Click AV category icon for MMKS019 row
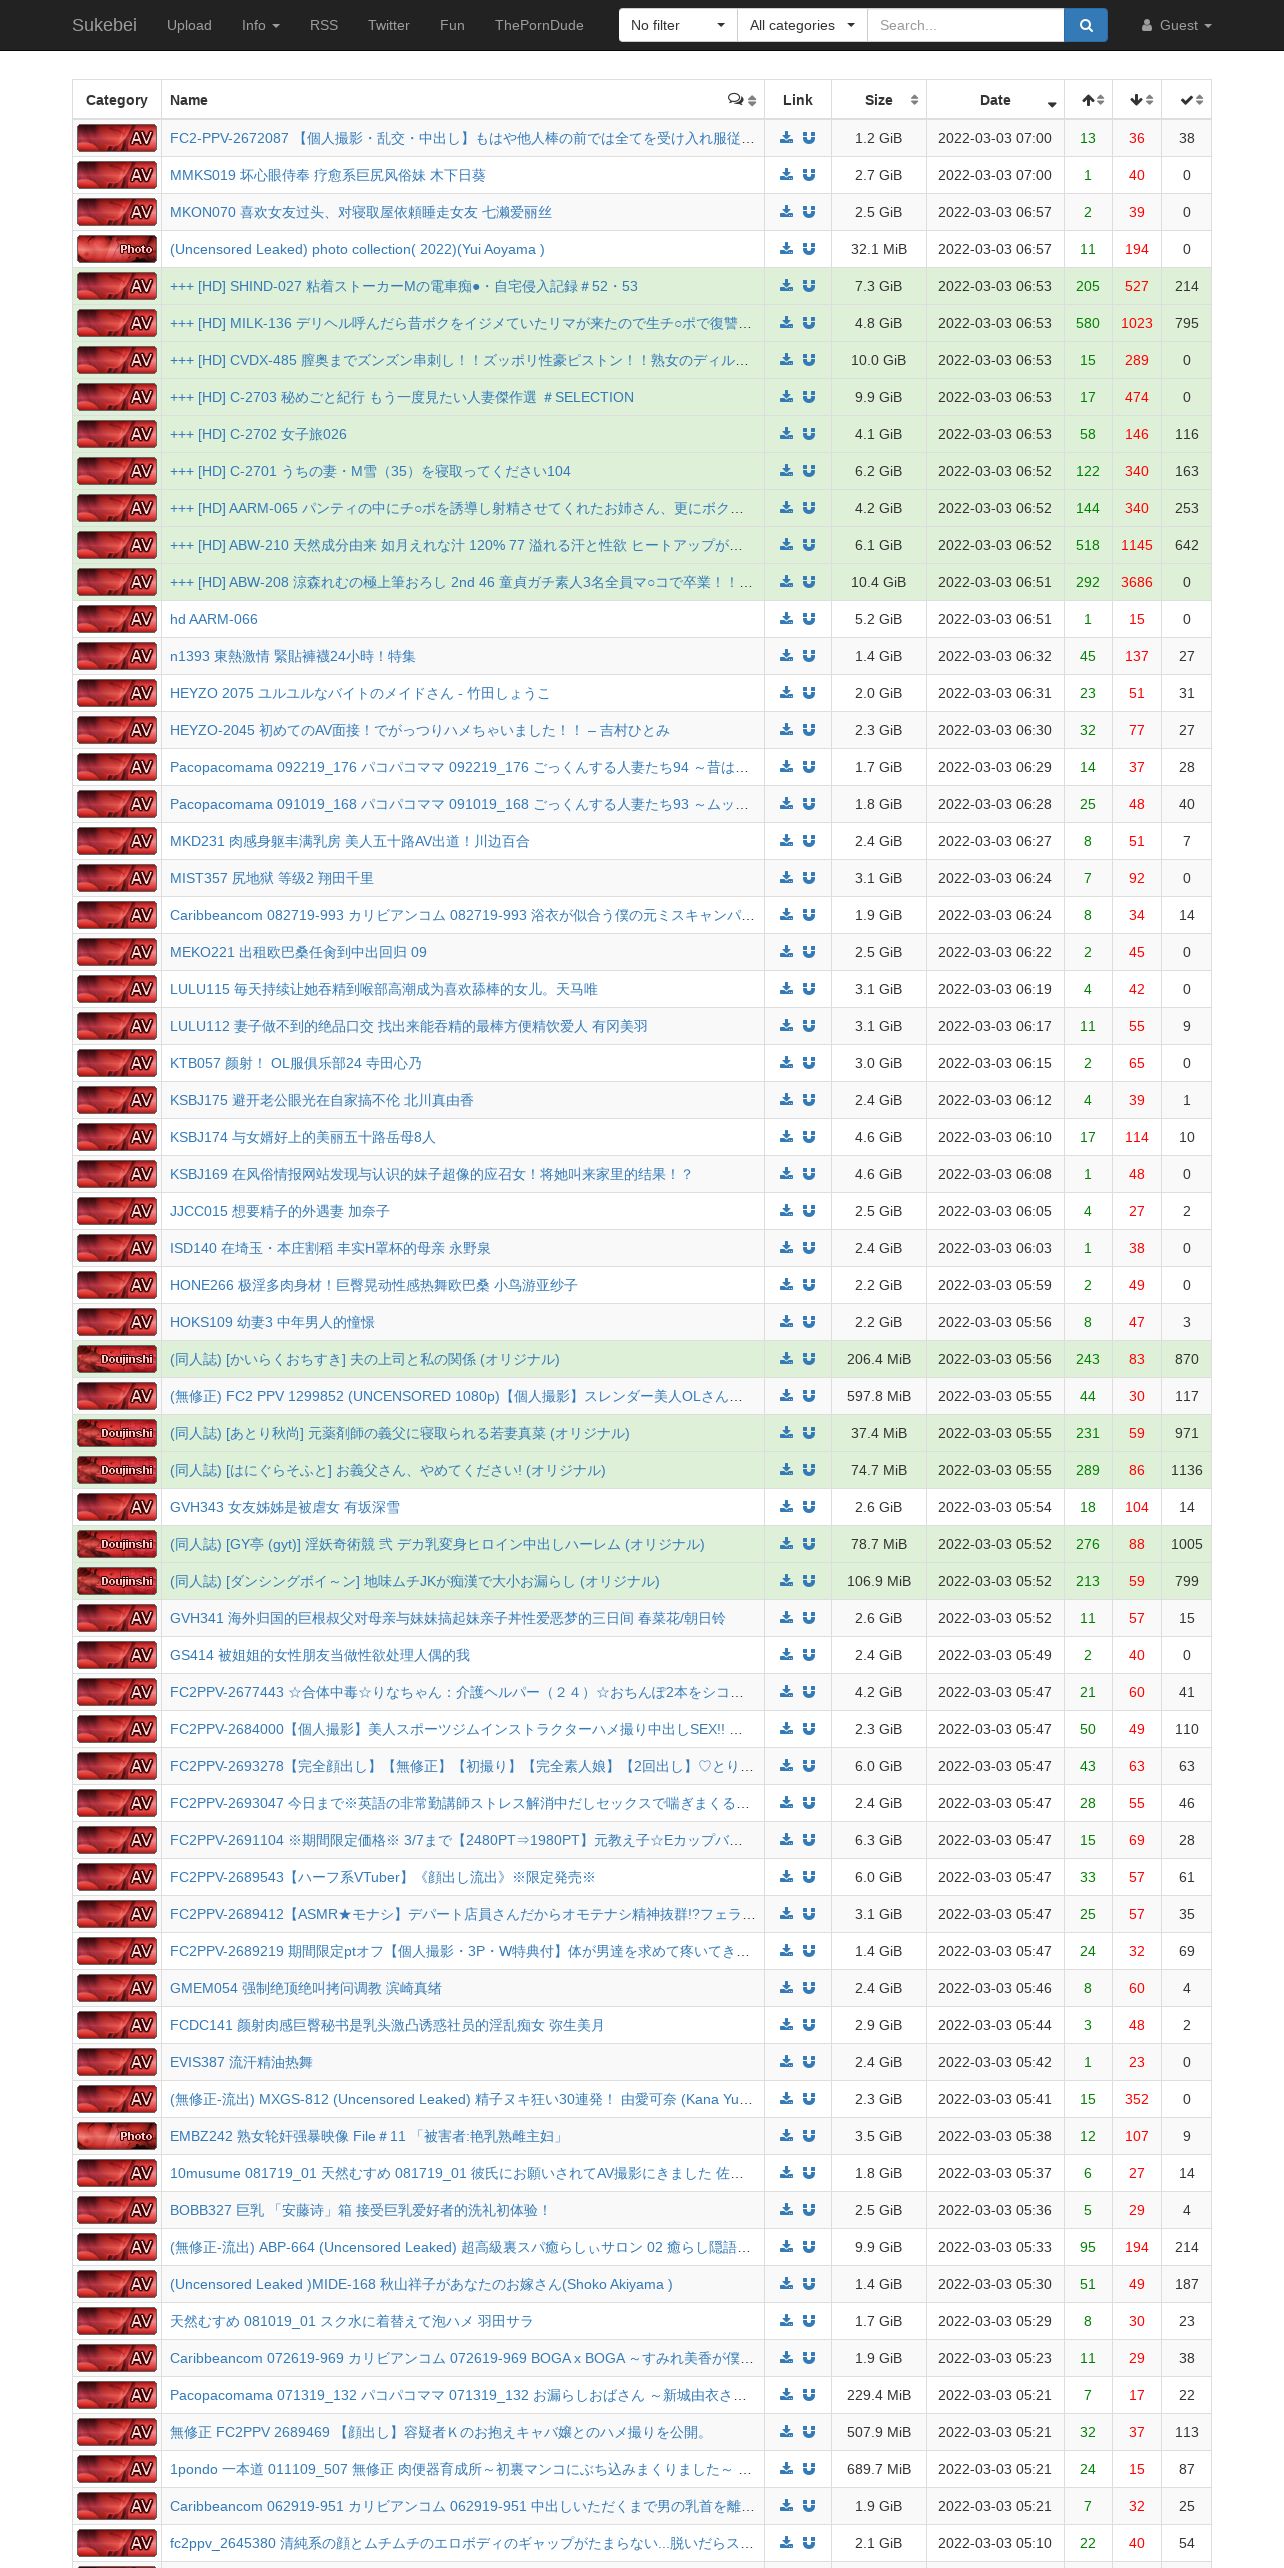This screenshot has height=2568, width=1284. pos(117,175)
